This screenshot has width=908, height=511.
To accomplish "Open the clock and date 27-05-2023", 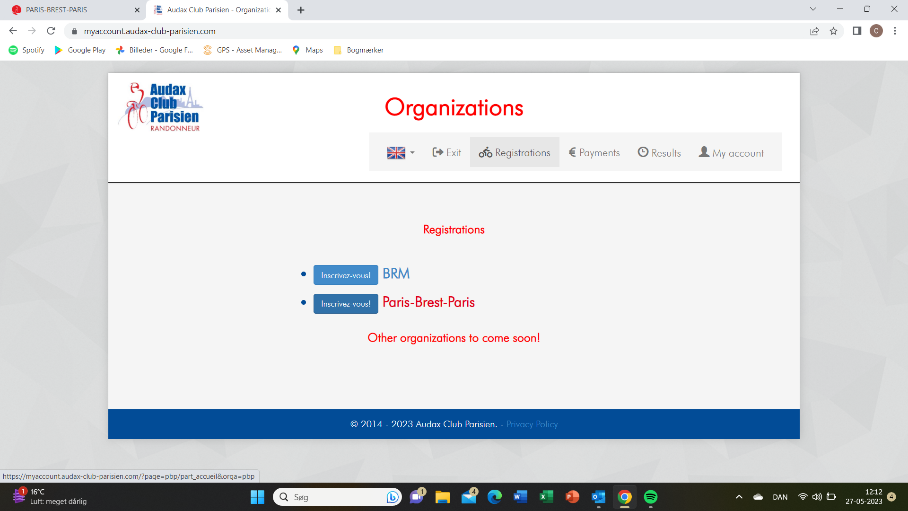I will point(864,497).
